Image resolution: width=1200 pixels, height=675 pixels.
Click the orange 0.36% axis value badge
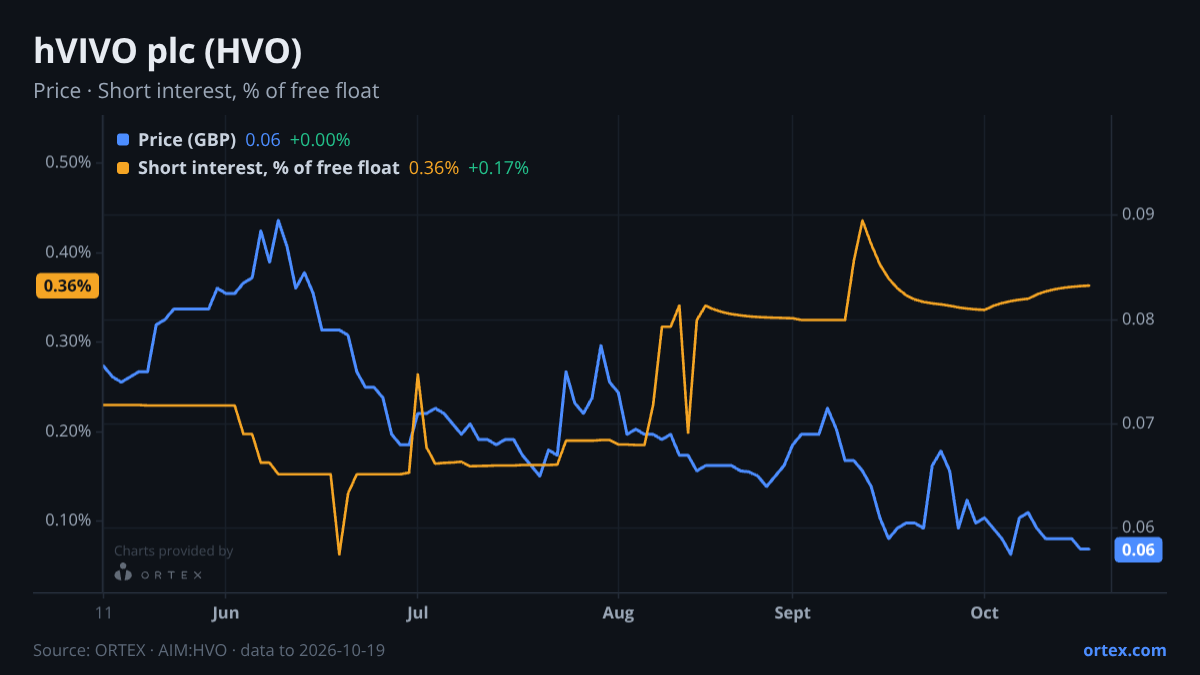(67, 286)
